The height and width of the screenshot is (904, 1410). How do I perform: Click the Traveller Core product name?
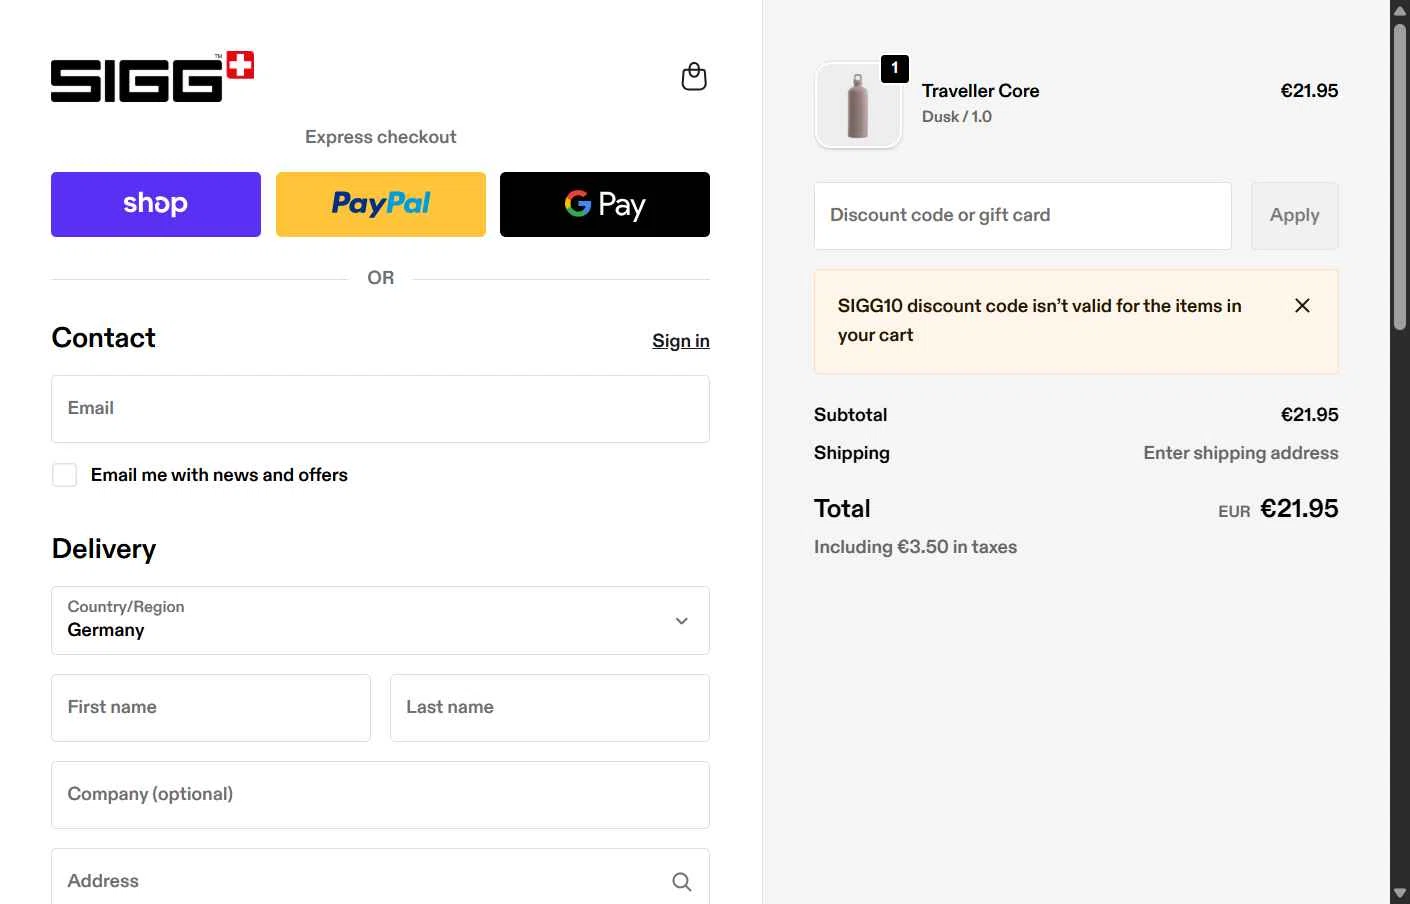[980, 91]
